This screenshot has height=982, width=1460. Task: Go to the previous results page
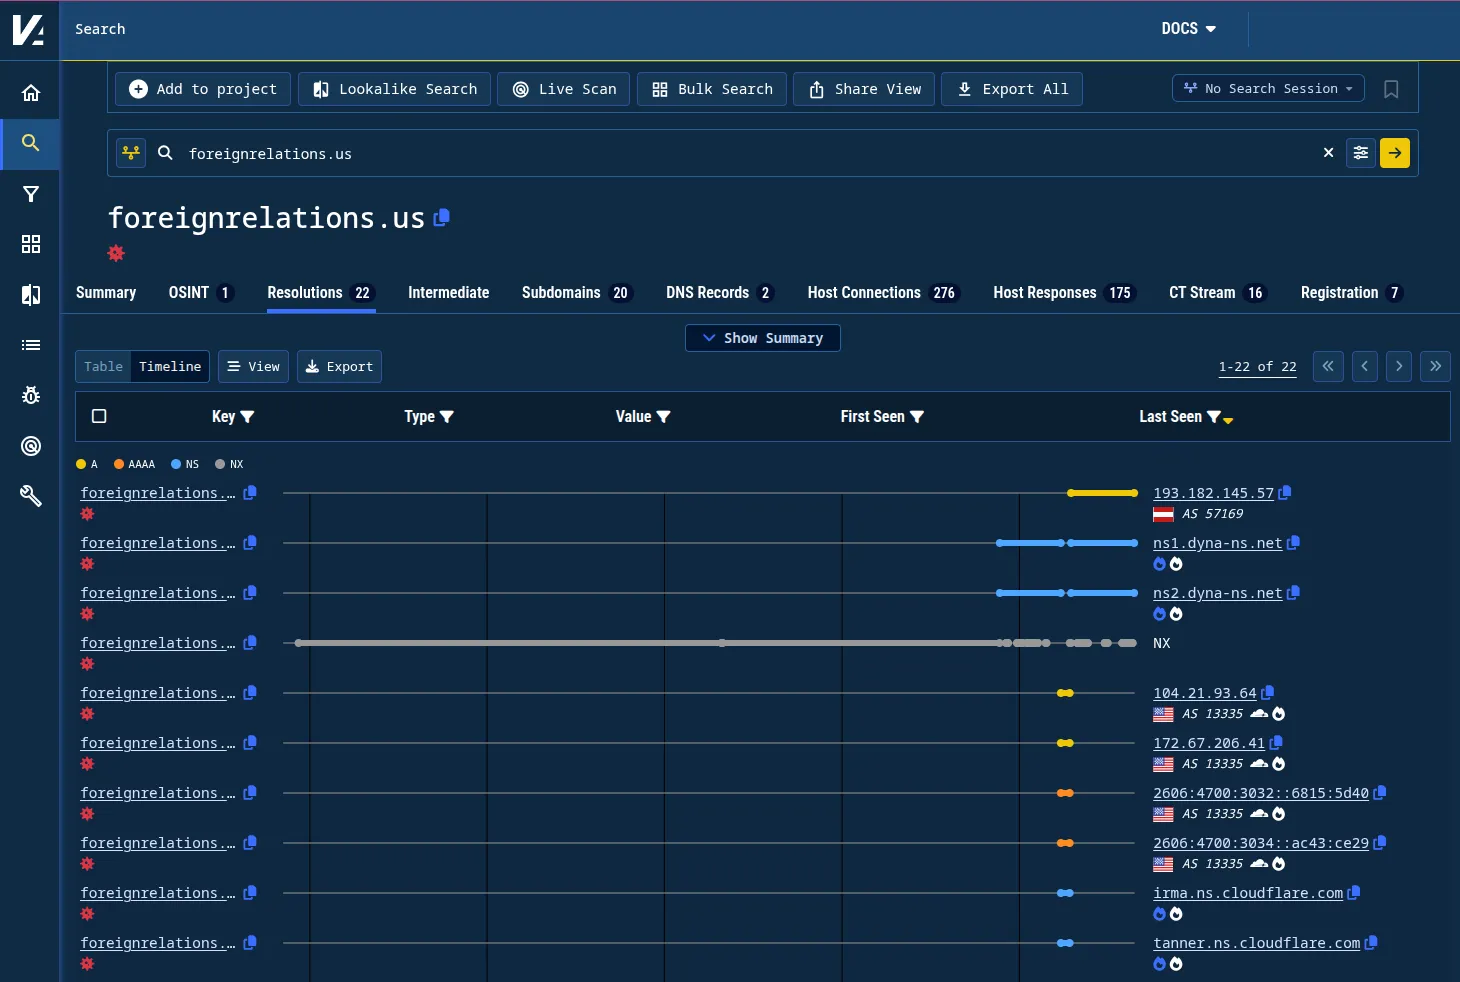1365,366
